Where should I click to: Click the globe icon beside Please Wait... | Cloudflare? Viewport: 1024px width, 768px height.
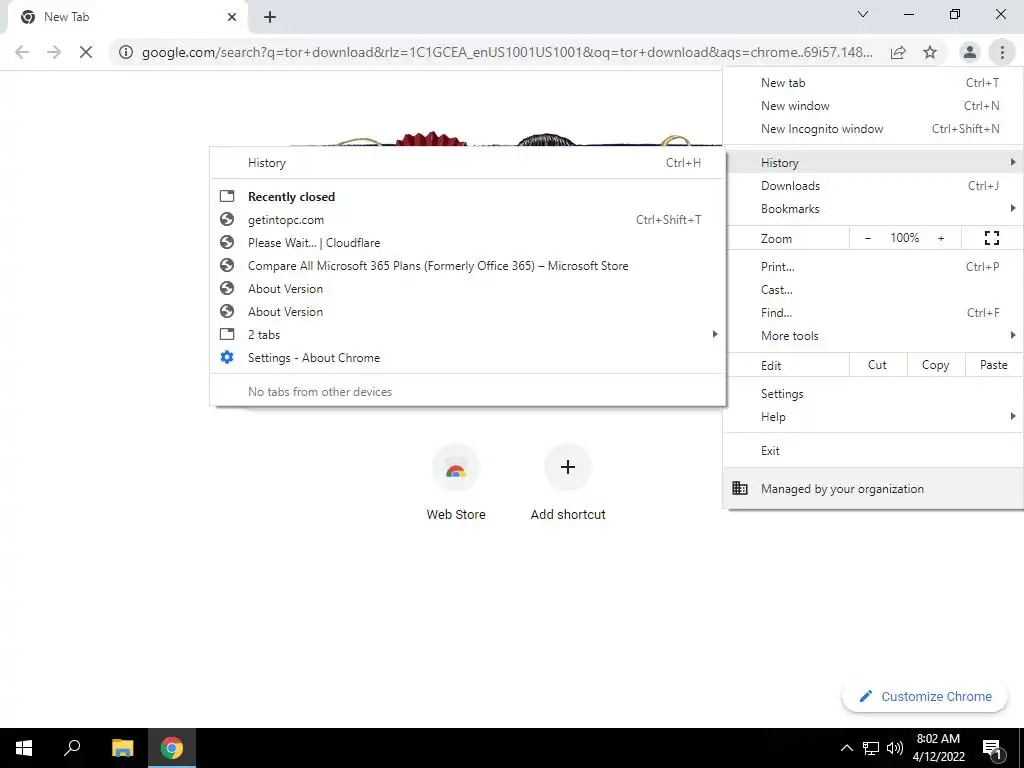point(227,242)
